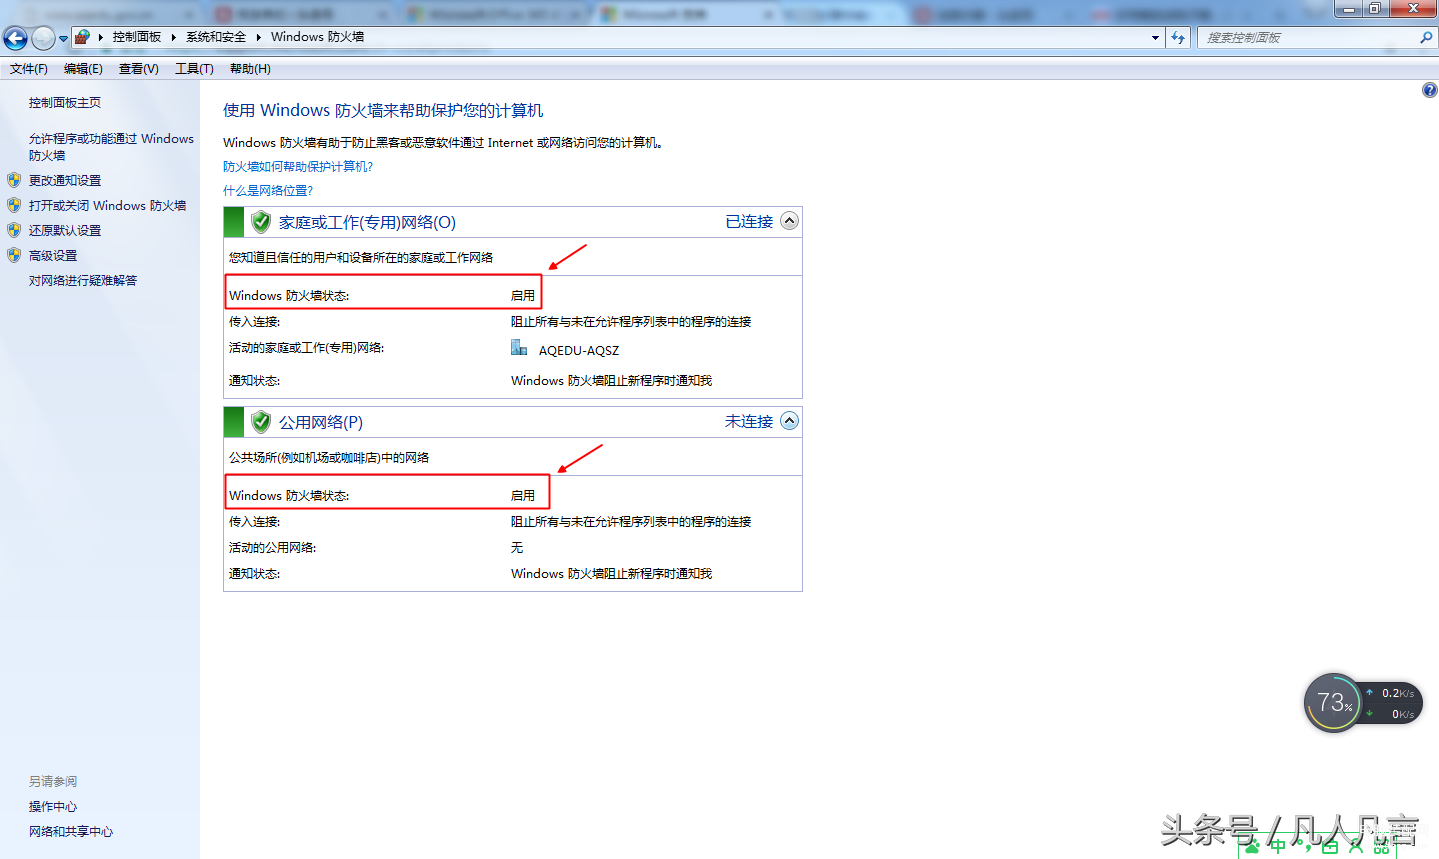This screenshot has height=859, width=1439.
Task: Select the AQEDU-AQSZ network name text
Action: (x=579, y=351)
